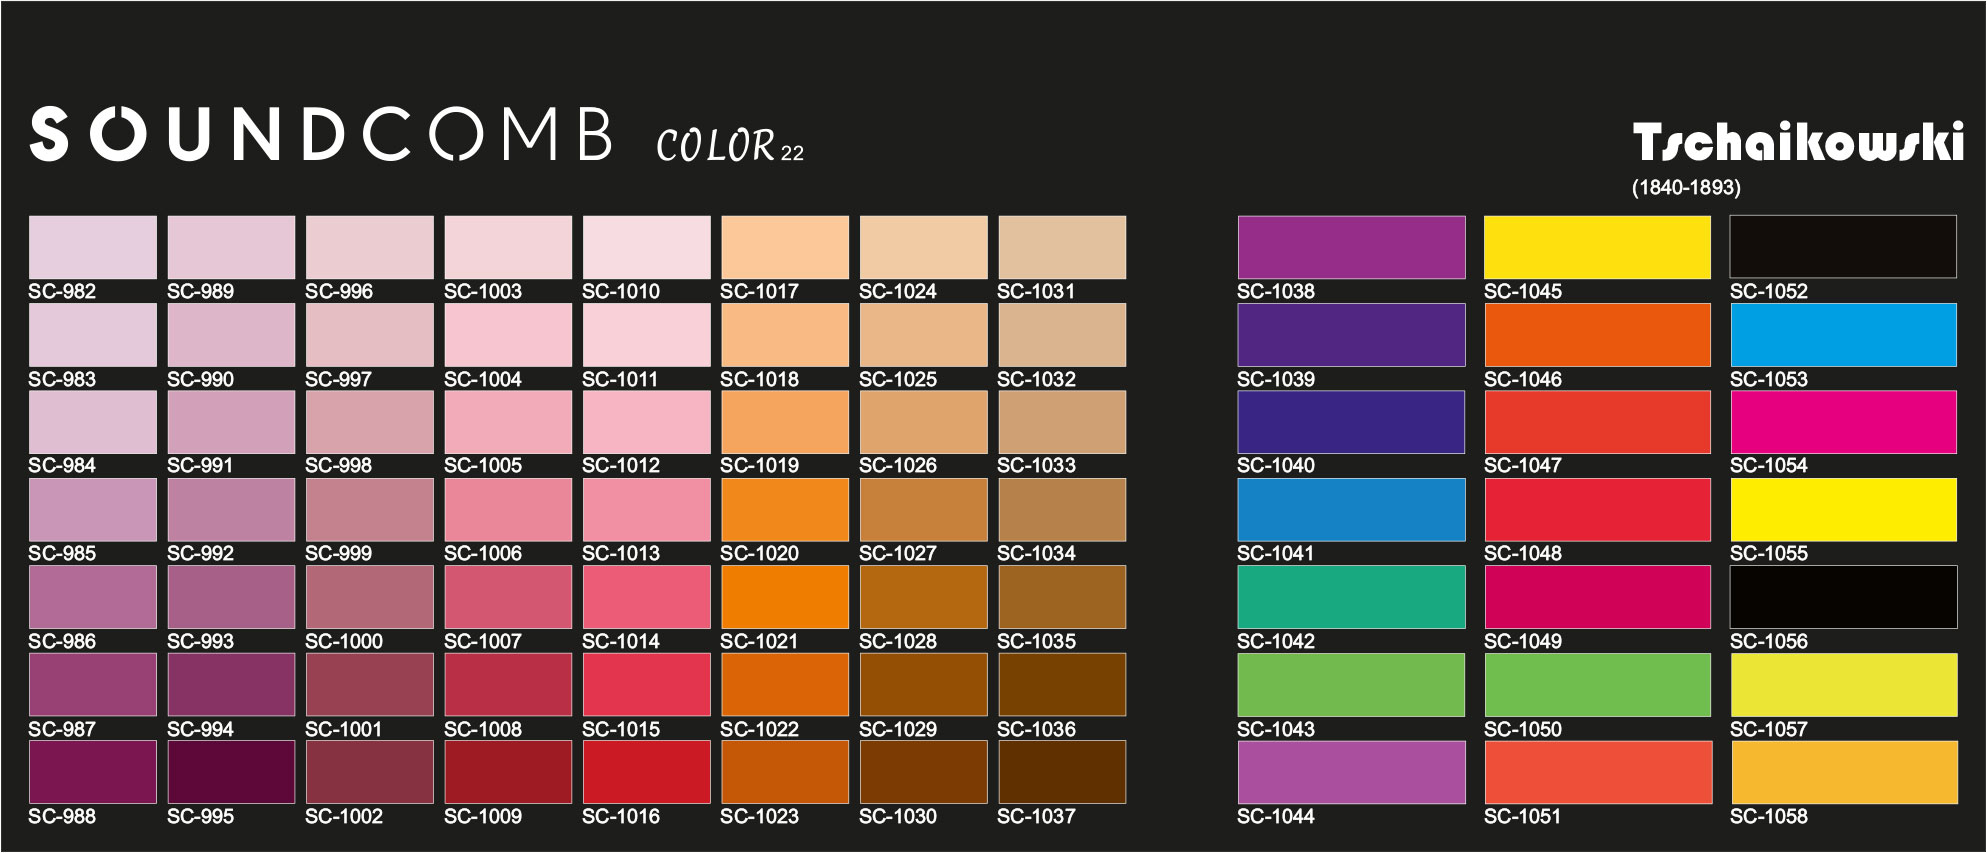Select the SC-986 orchid swatch
Image resolution: width=1987 pixels, height=853 pixels.
[x=93, y=597]
